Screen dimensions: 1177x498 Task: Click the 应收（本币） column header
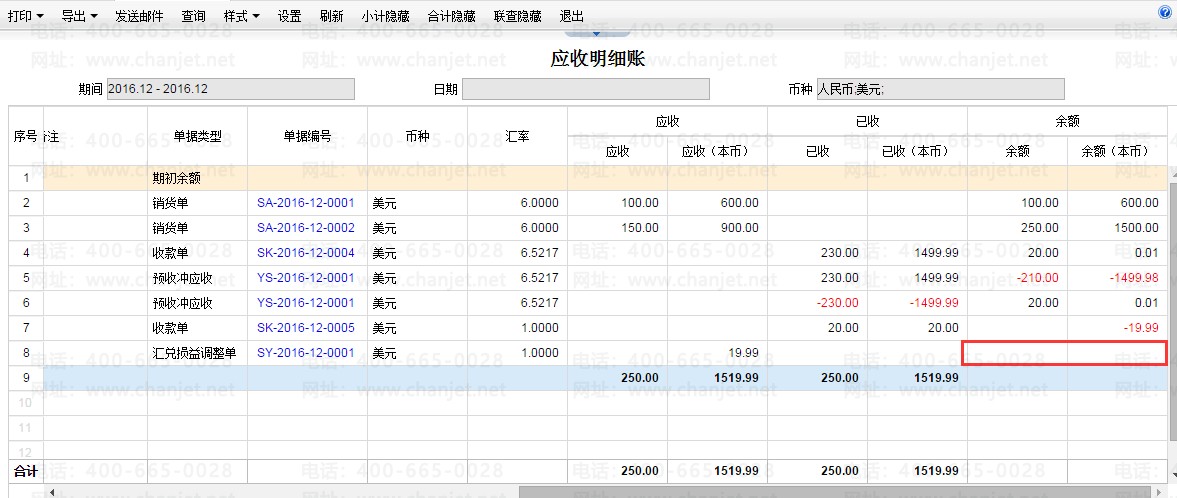point(717,151)
